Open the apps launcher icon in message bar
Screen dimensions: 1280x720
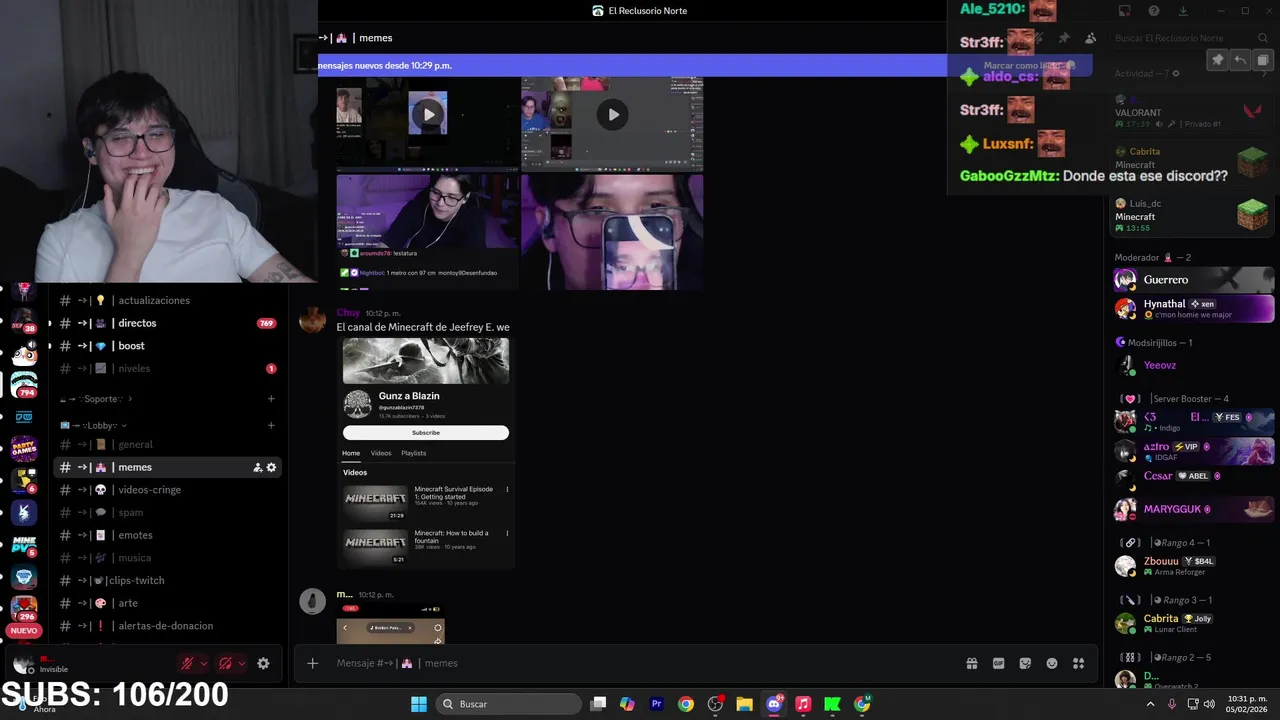coord(1078,663)
